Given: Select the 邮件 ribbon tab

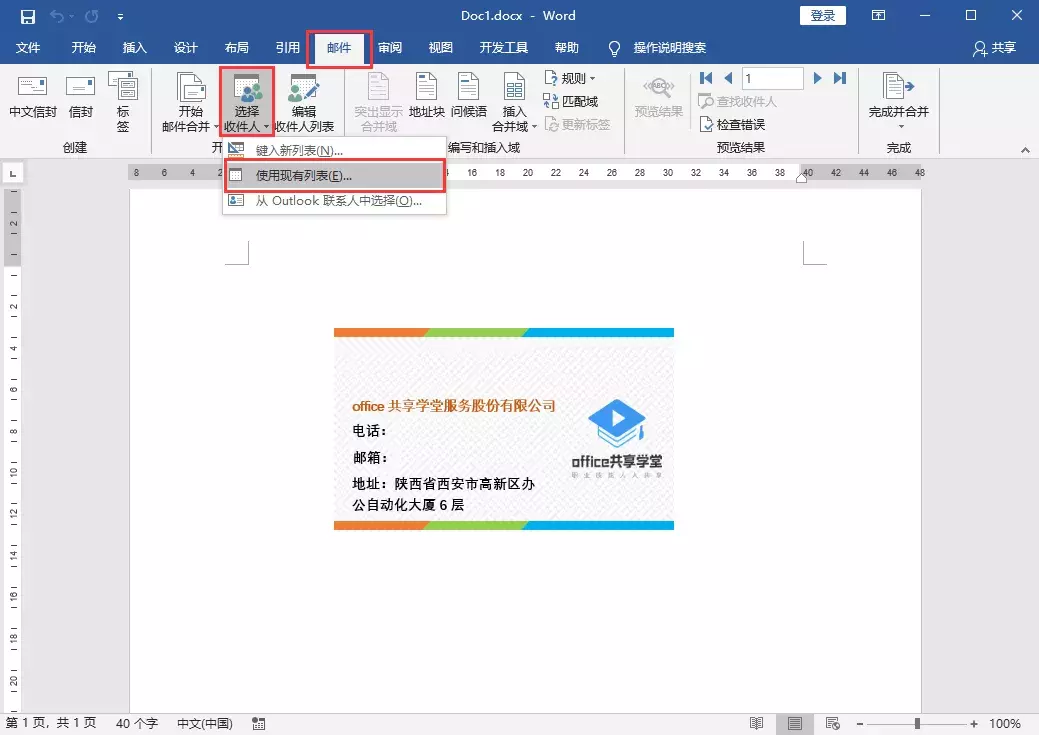Looking at the screenshot, I should click(x=339, y=48).
